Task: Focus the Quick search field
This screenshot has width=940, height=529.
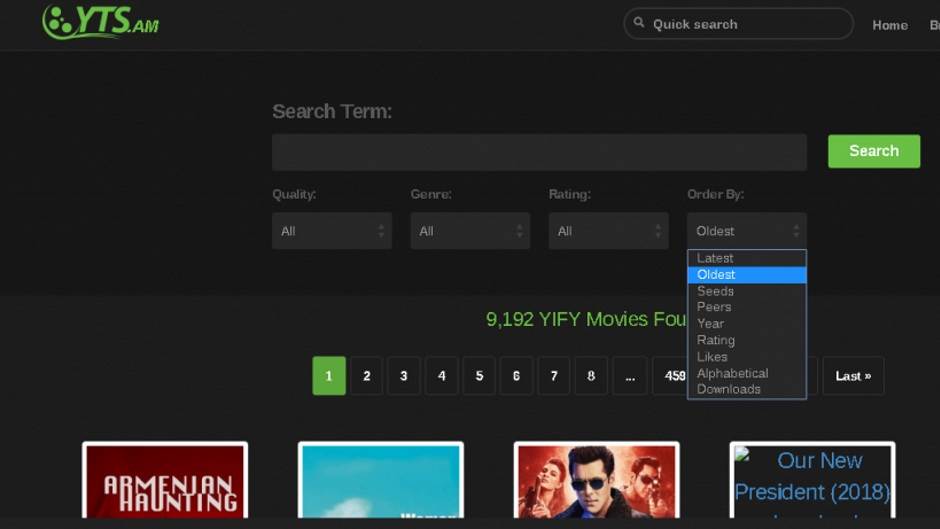Action: coord(739,24)
